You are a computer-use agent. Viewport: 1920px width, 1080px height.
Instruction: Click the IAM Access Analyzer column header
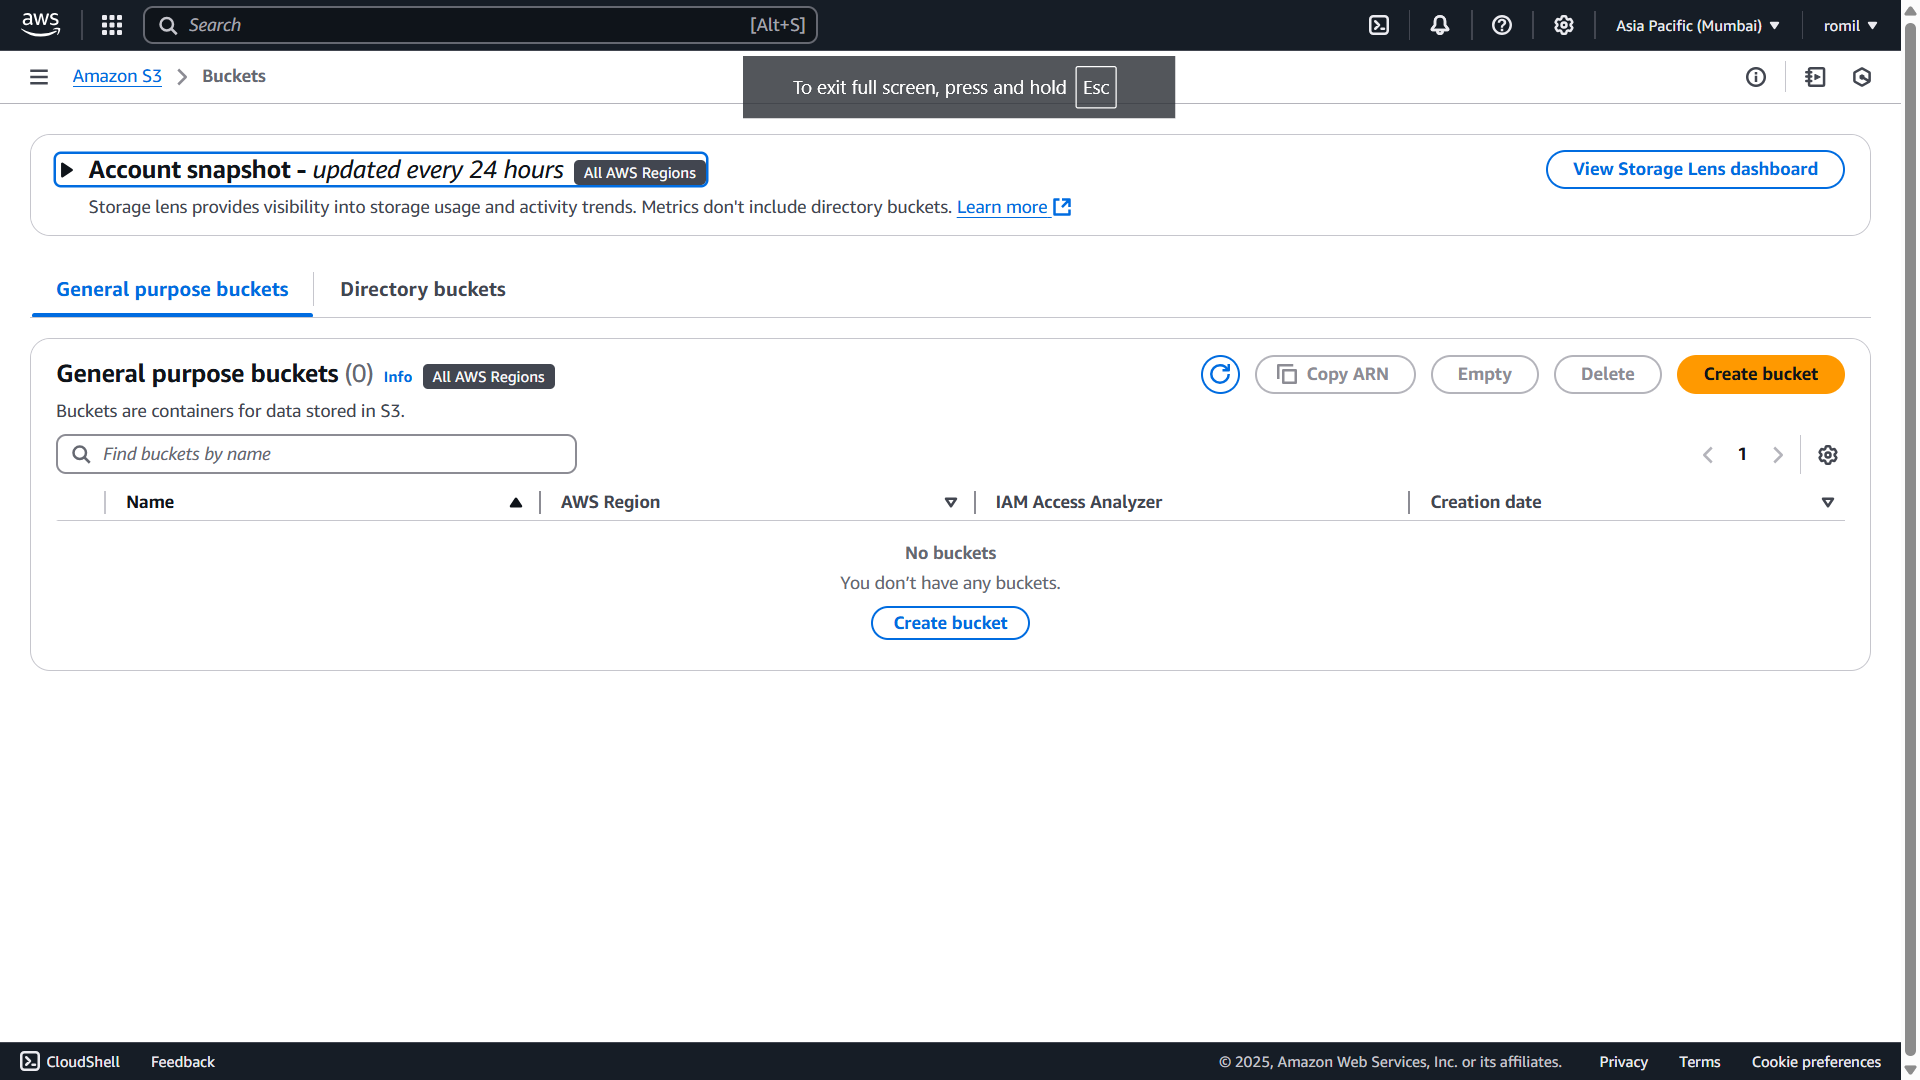tap(1078, 502)
